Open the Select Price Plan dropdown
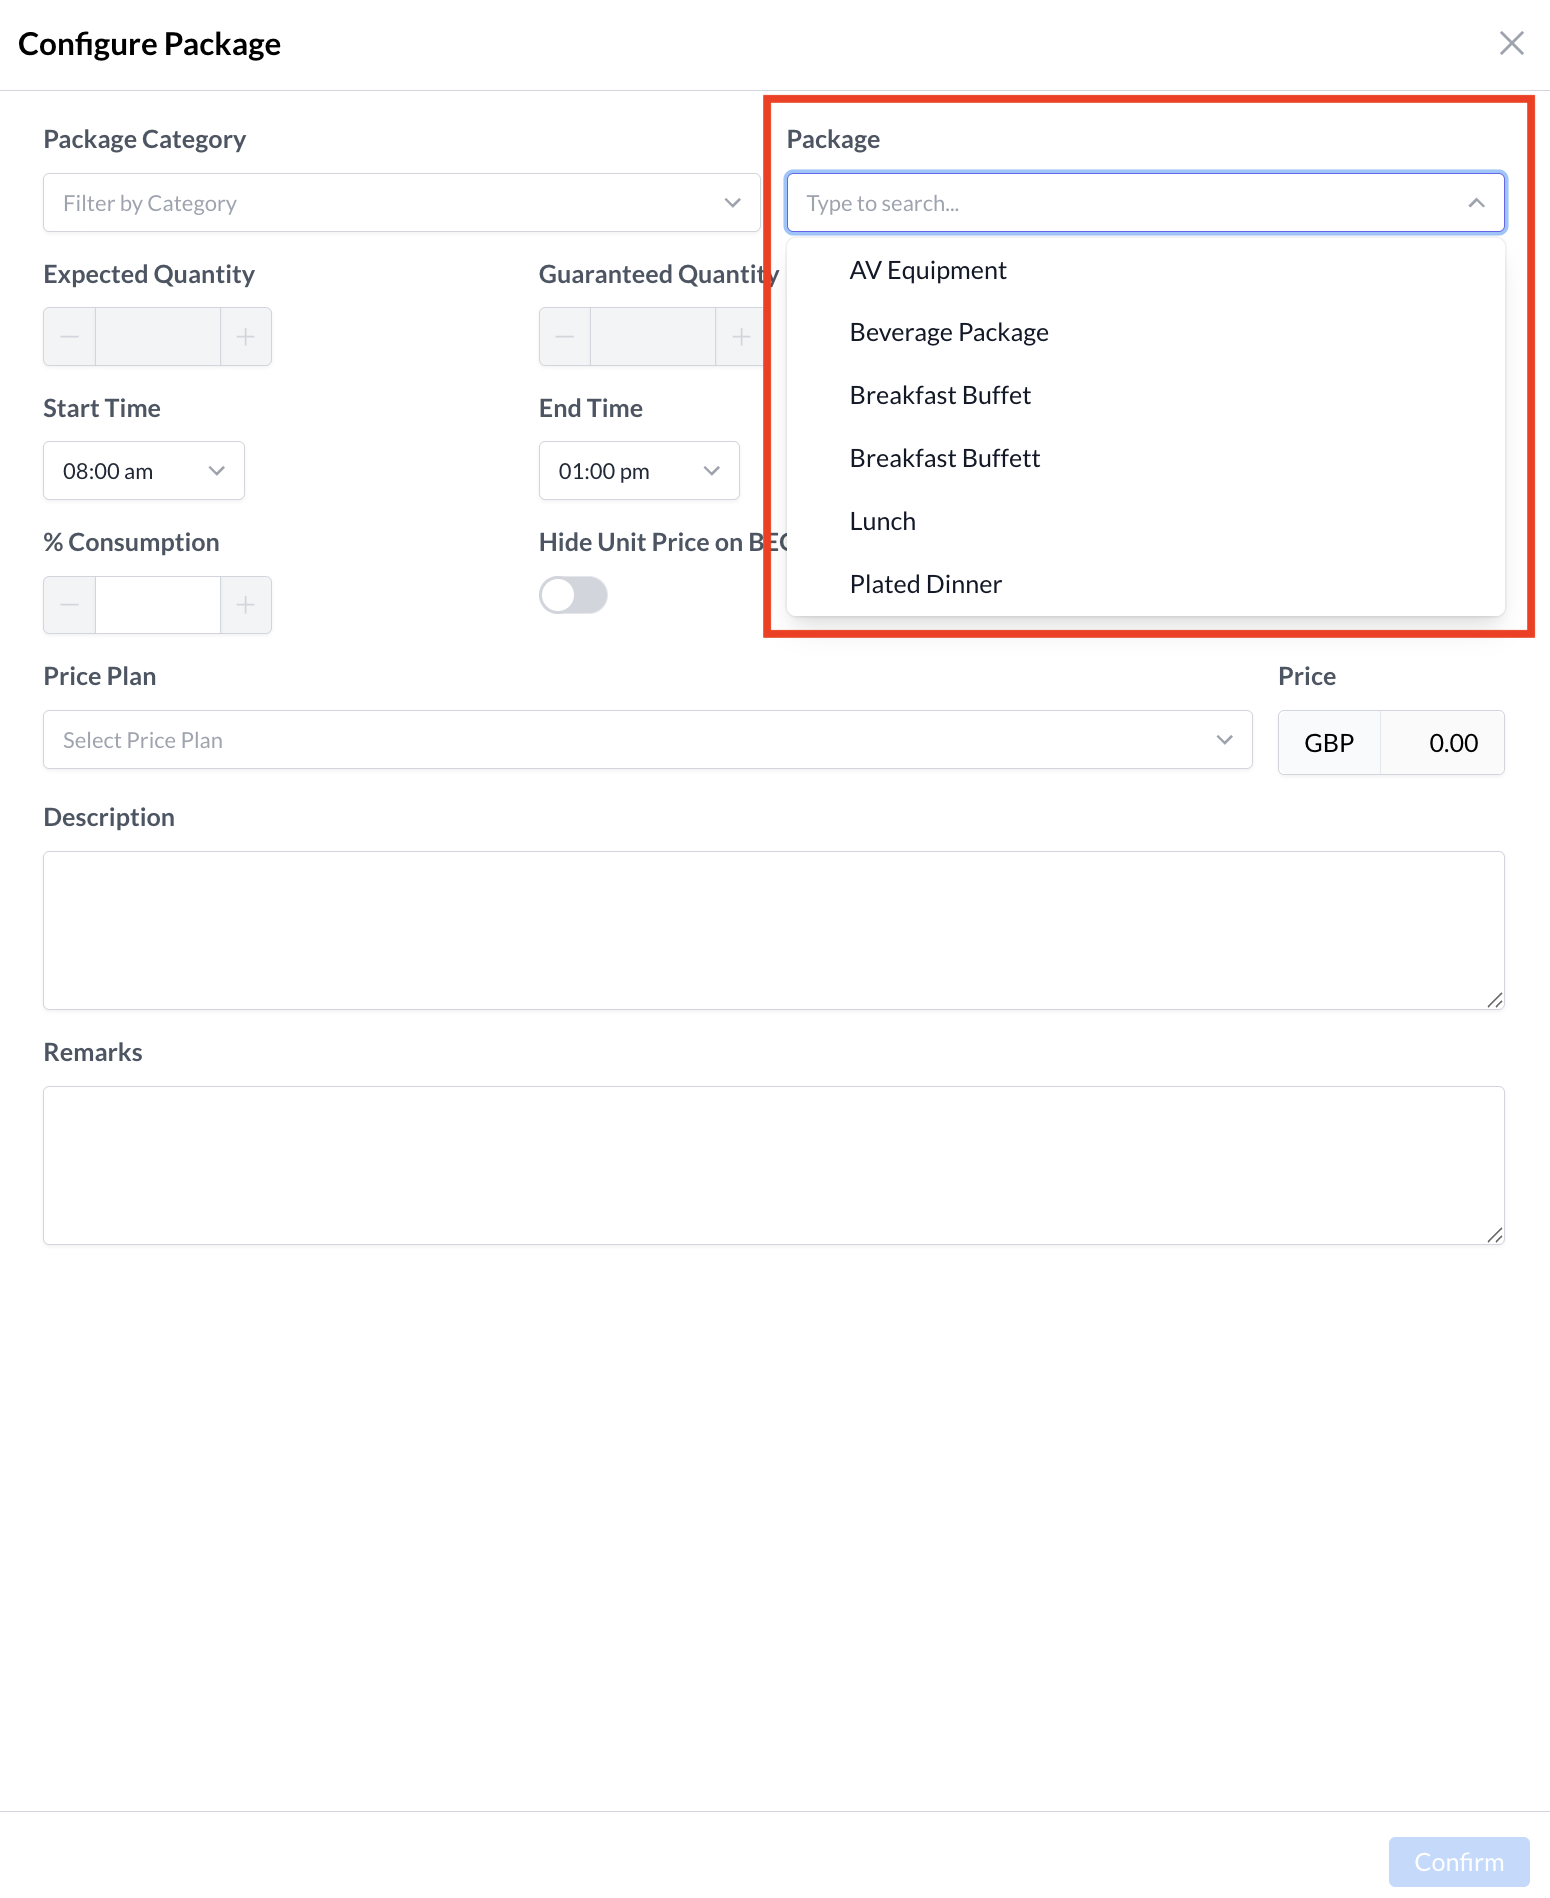 point(647,740)
